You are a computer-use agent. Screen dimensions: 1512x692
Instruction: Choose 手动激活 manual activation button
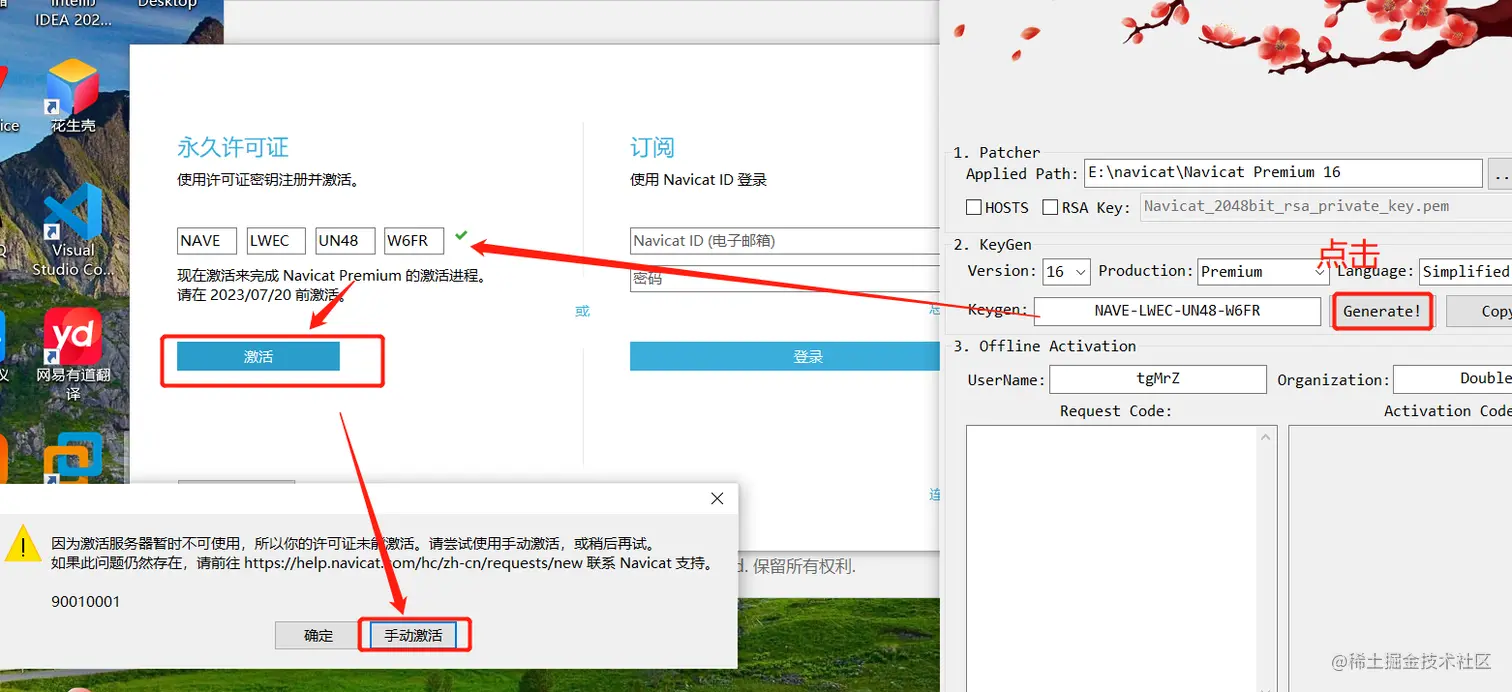413,635
